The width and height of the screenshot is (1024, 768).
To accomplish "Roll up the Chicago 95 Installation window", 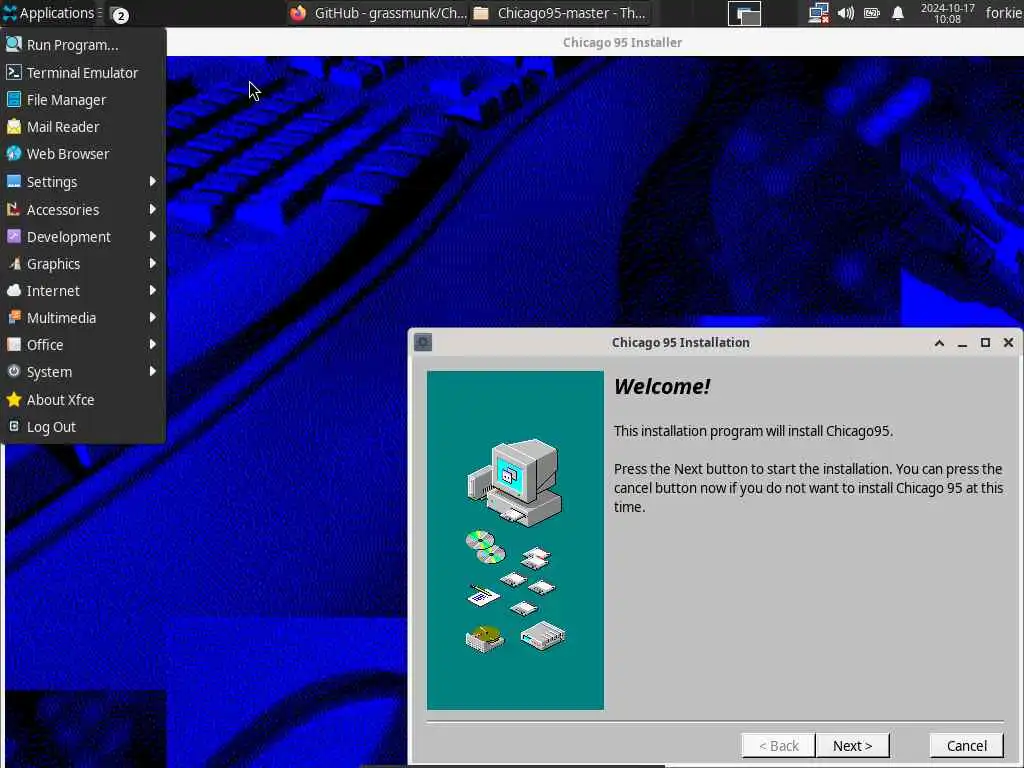I will coord(939,343).
